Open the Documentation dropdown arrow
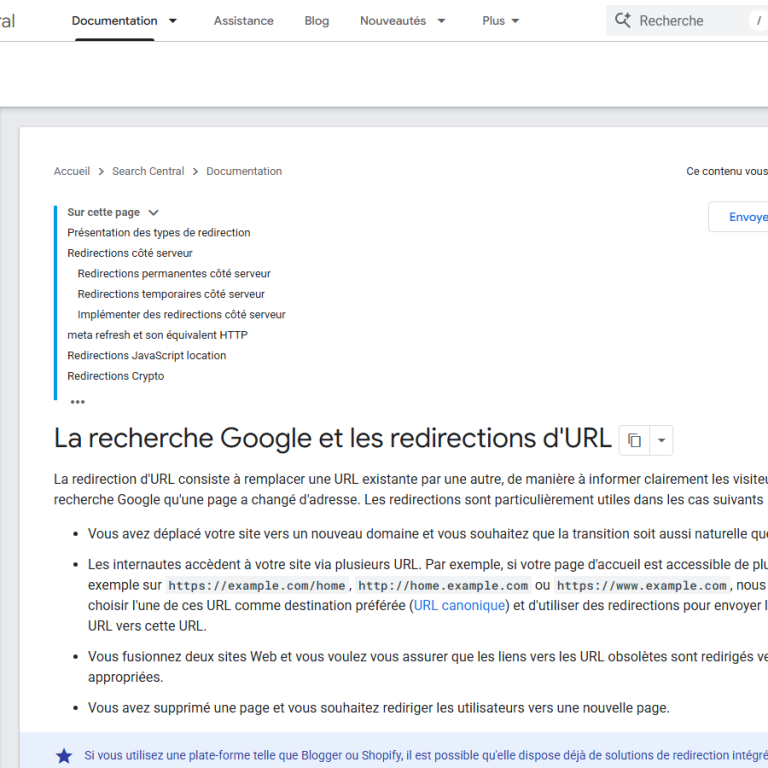Screen dimensions: 768x768 point(173,21)
